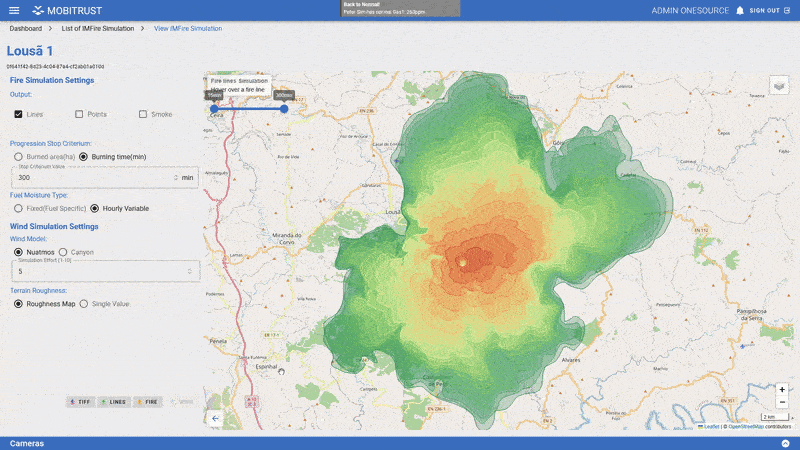Click the TIFF download button
800x450 pixels.
tap(81, 401)
